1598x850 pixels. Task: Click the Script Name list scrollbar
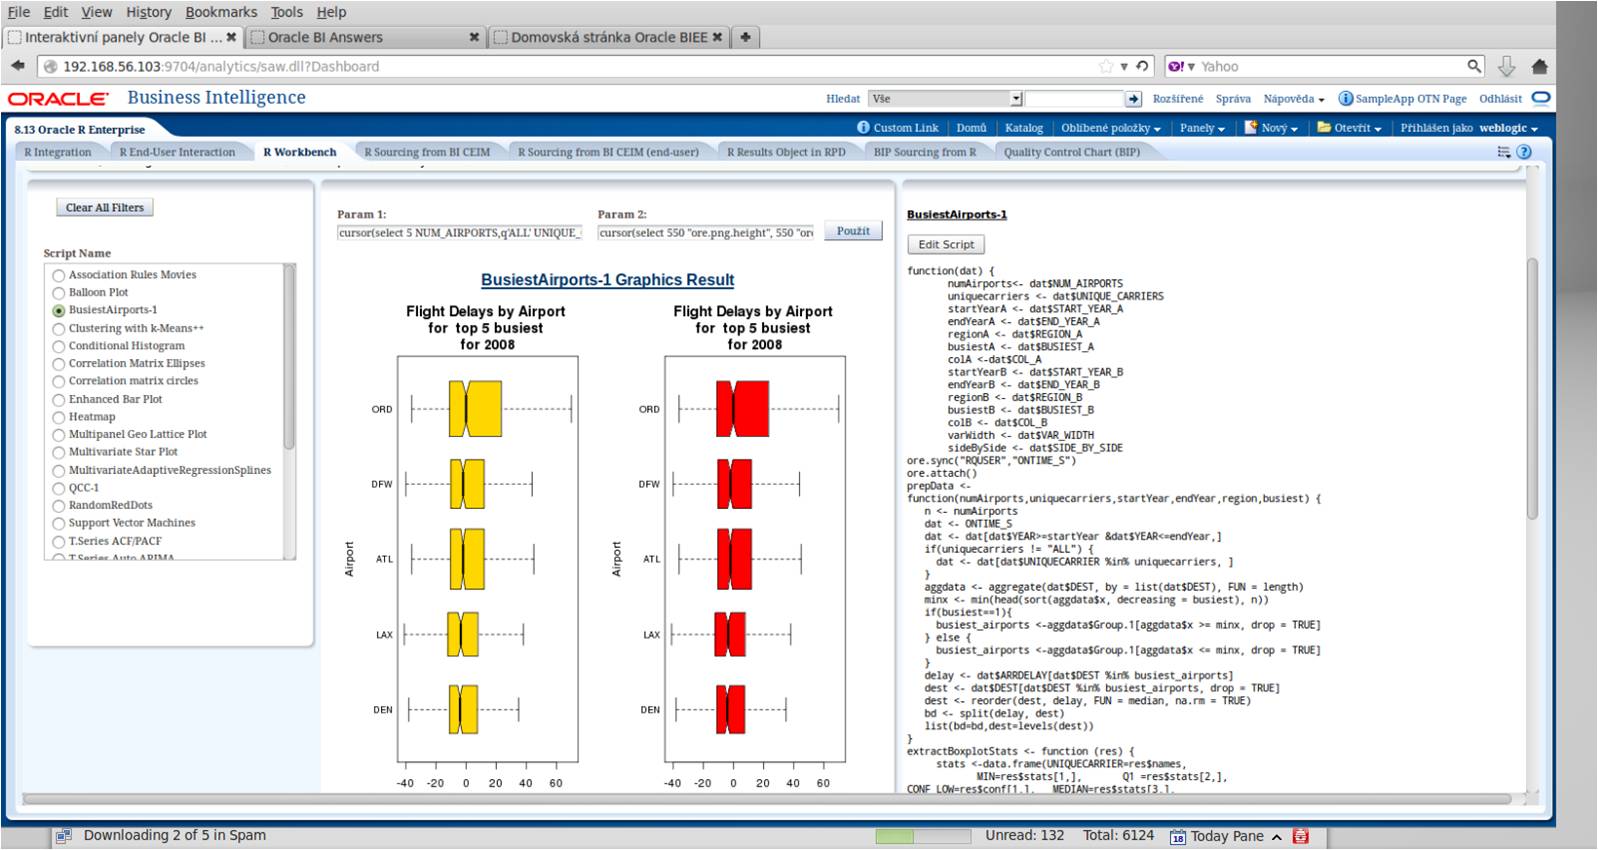(x=290, y=356)
